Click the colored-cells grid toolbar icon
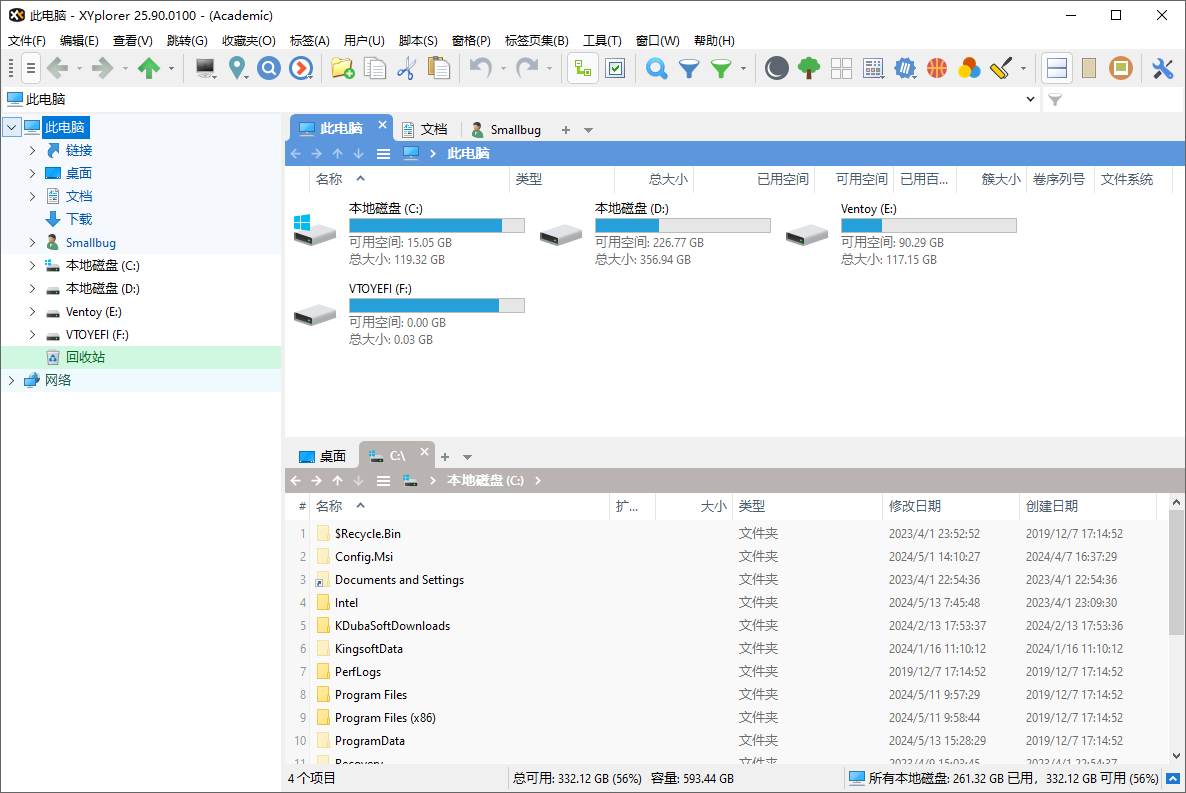The image size is (1186, 793). [874, 69]
